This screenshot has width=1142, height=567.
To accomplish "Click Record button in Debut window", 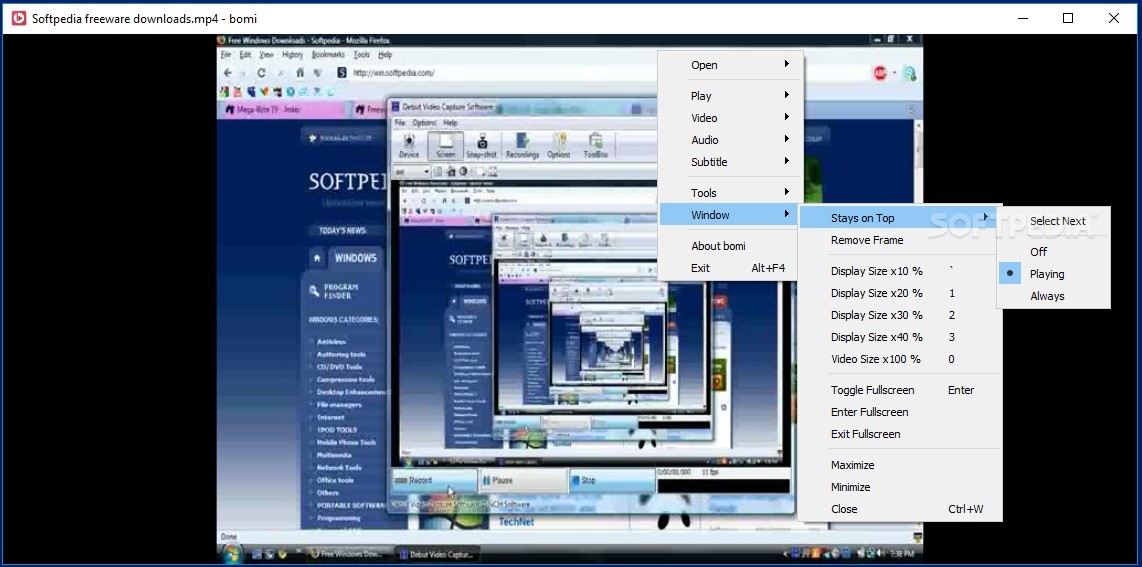I will [434, 480].
